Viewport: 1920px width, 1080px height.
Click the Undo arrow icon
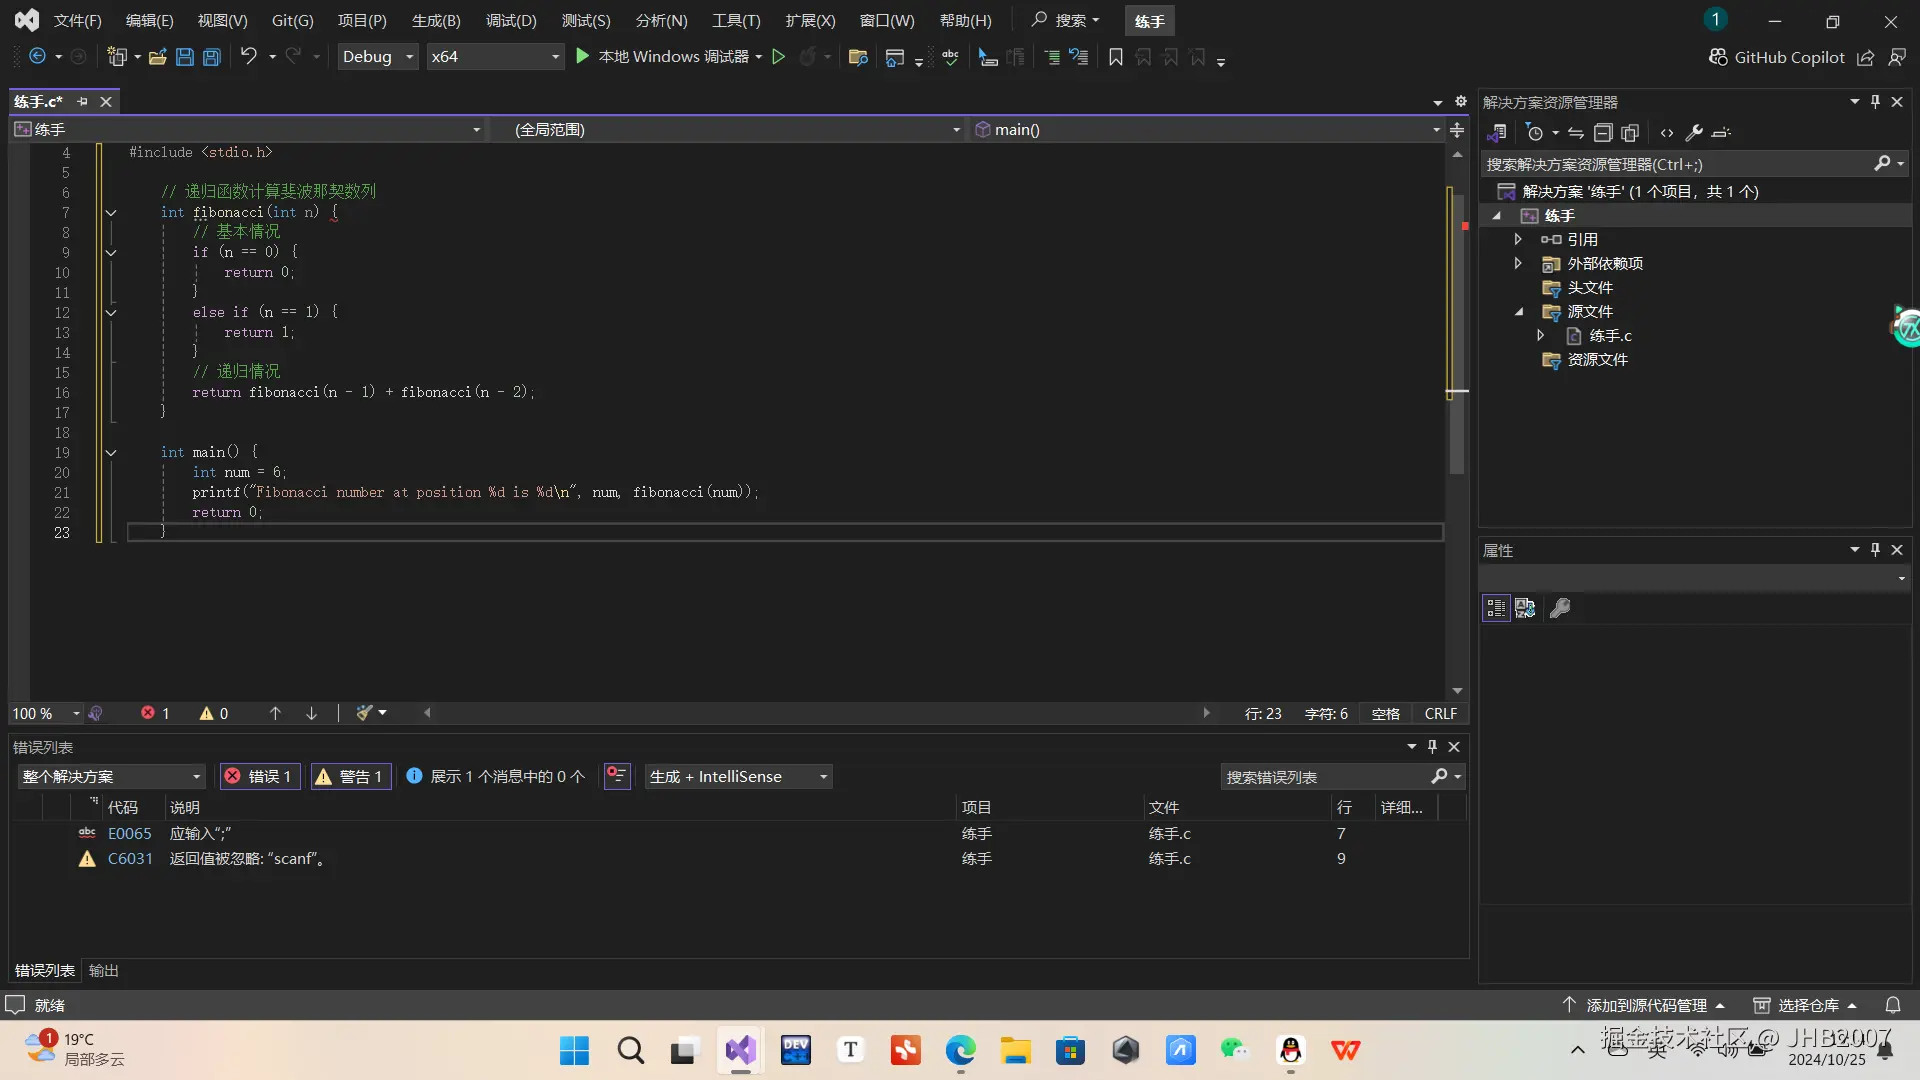coord(248,57)
